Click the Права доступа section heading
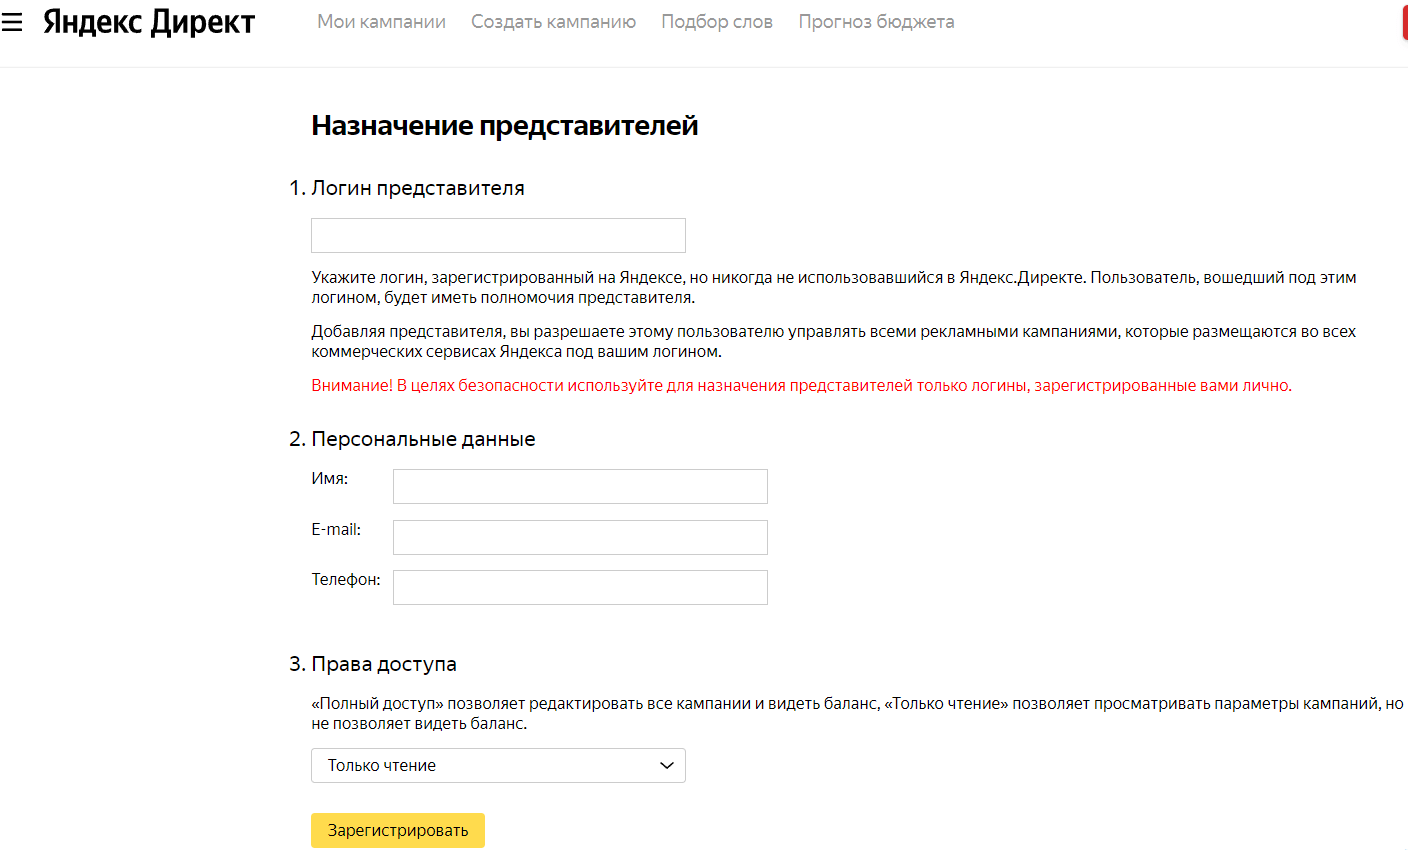The height and width of the screenshot is (850, 1408). click(383, 664)
